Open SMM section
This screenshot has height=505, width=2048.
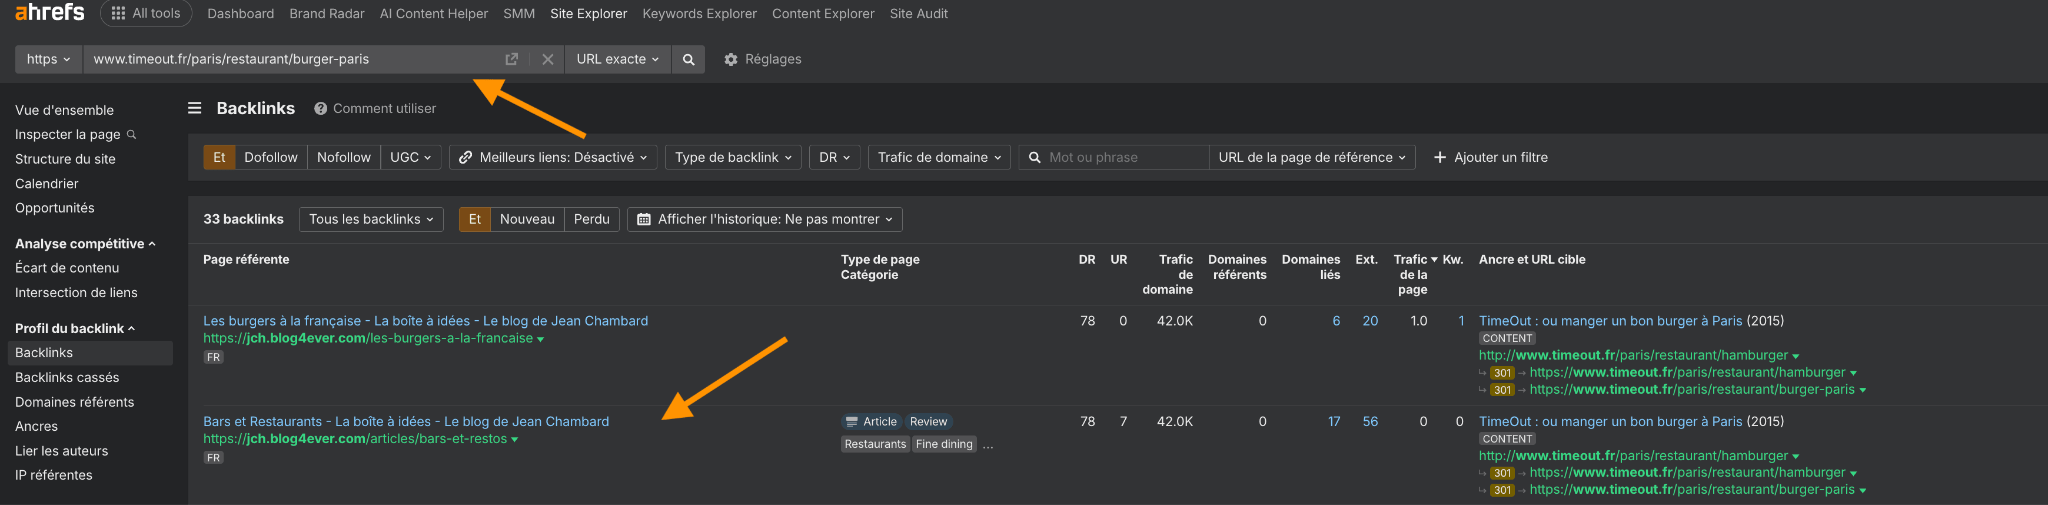519,14
